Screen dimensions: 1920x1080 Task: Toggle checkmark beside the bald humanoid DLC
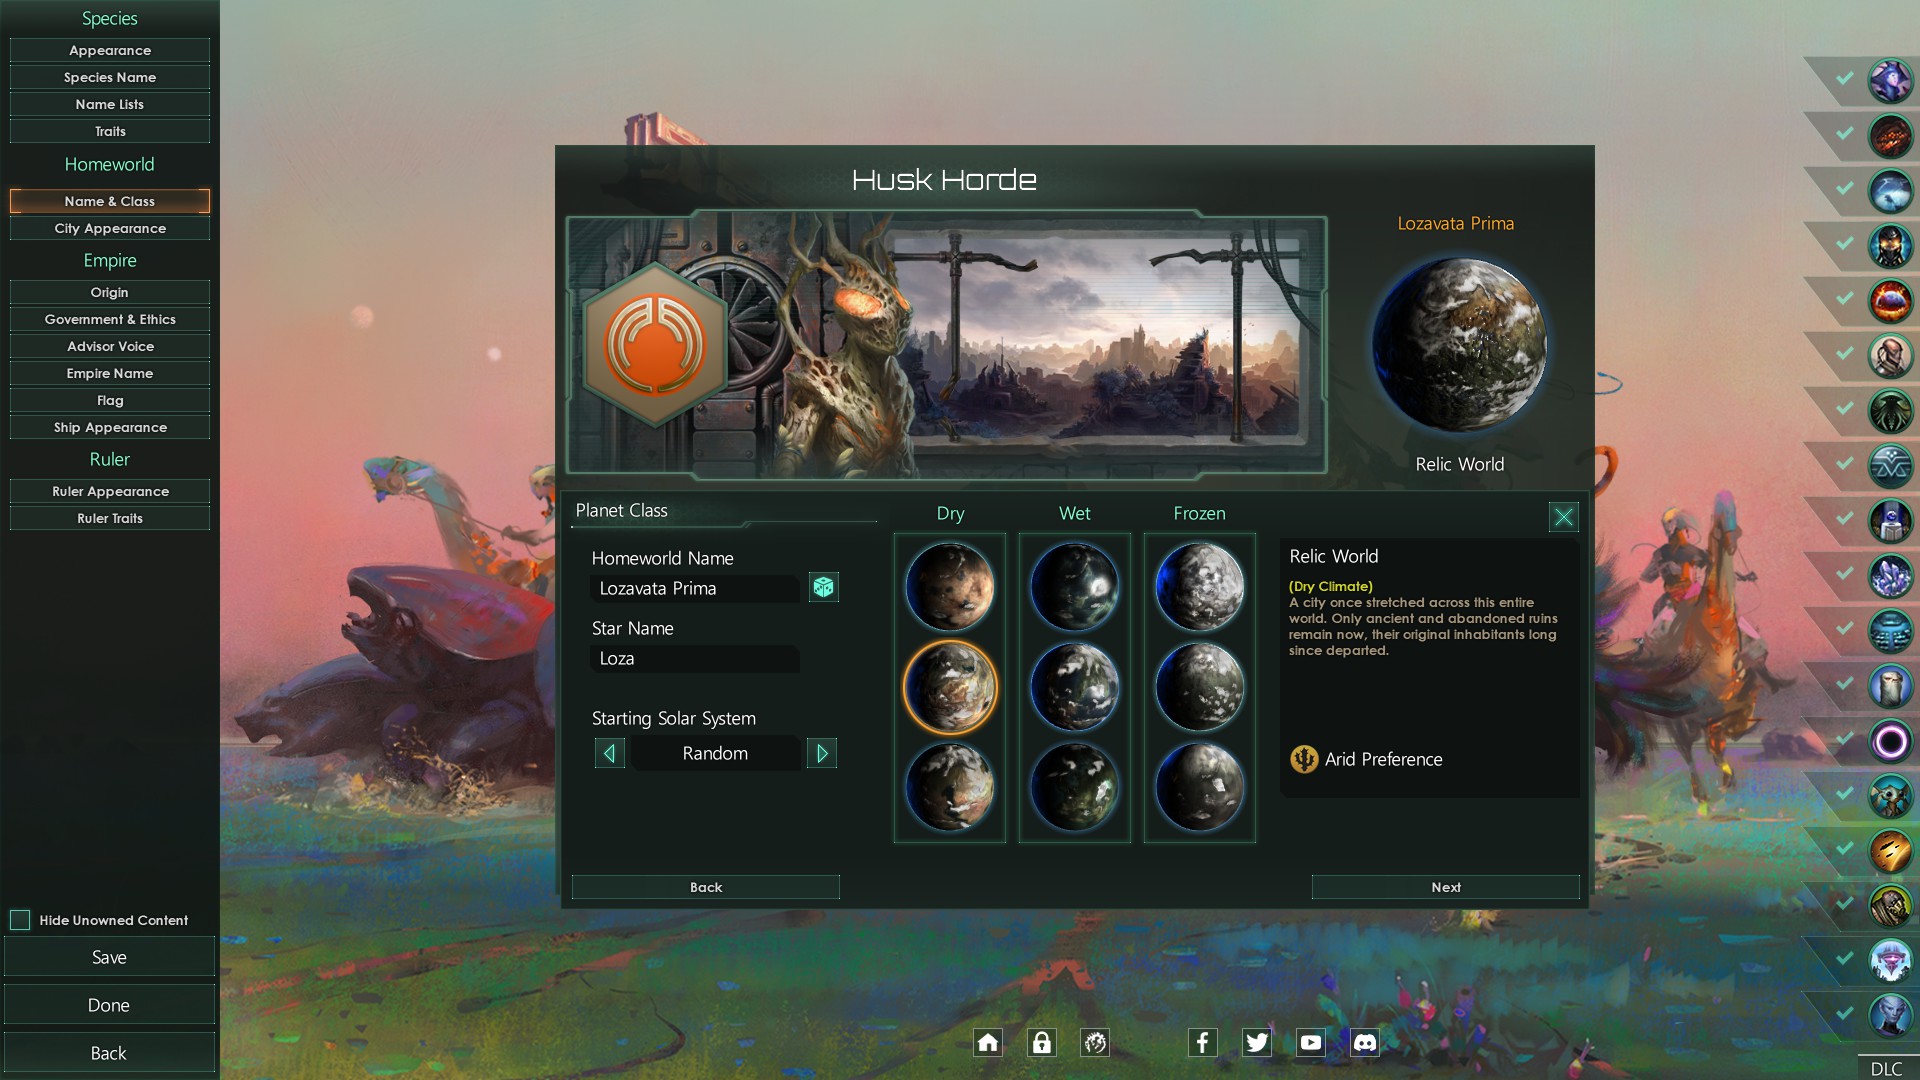(1845, 353)
